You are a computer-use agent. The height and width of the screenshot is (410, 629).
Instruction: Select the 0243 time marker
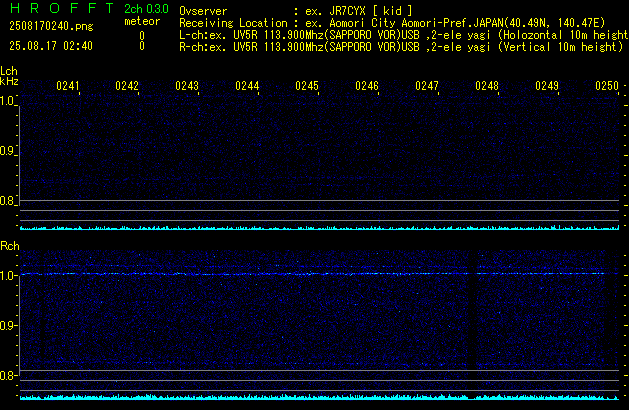click(187, 86)
